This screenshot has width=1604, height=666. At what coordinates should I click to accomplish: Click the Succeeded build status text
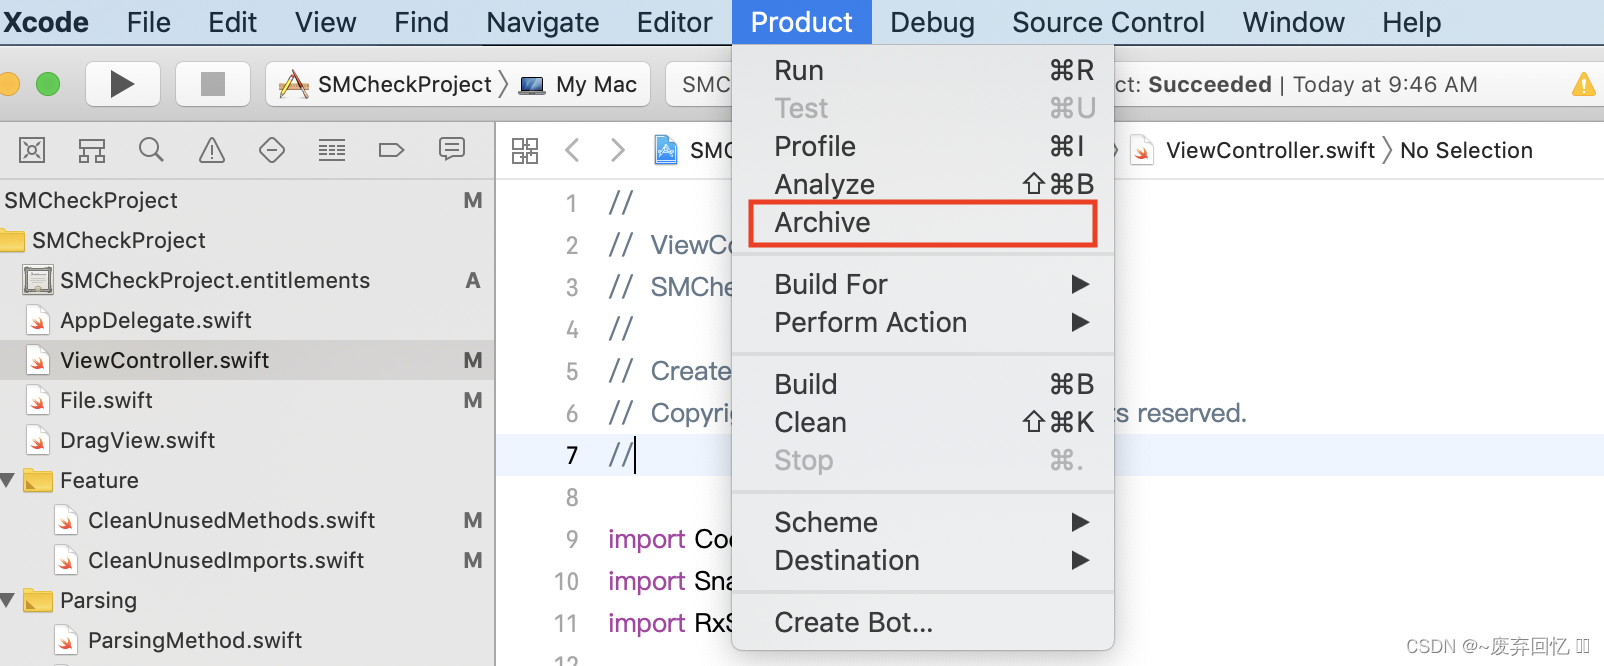(x=1210, y=85)
